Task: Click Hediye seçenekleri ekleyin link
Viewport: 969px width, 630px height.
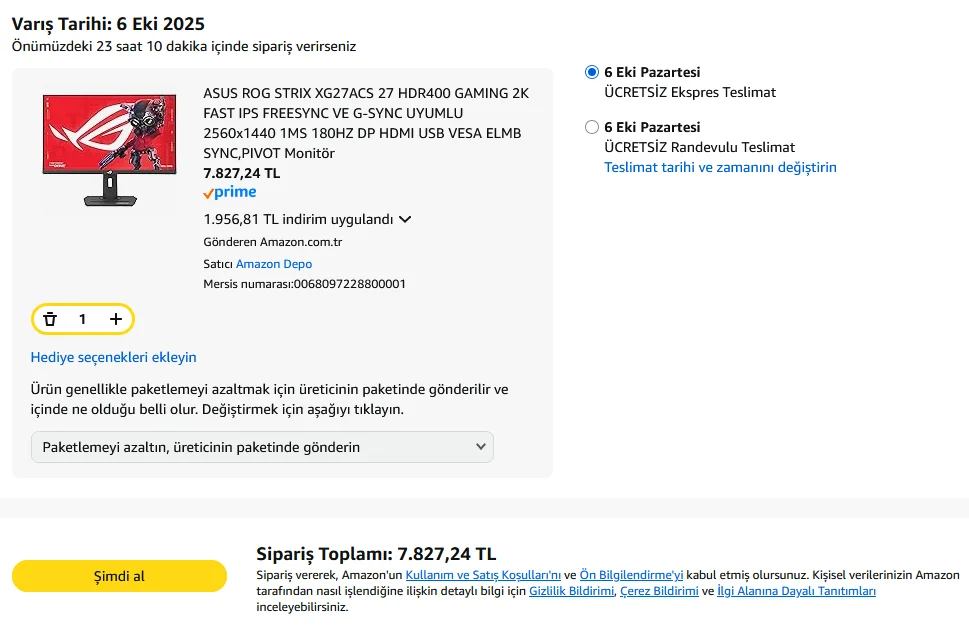Action: coord(114,357)
